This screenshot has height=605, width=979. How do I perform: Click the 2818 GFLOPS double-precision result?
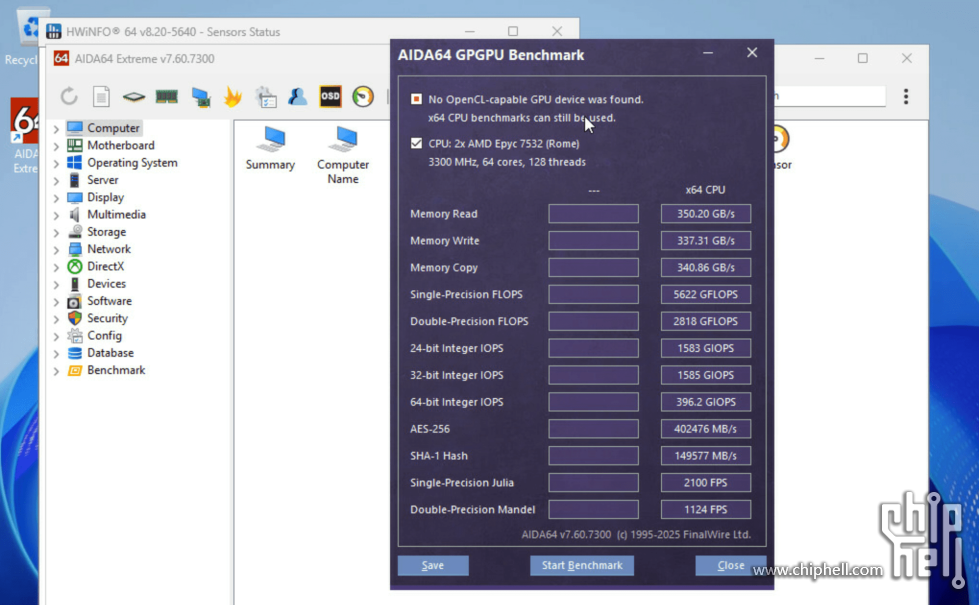click(706, 321)
